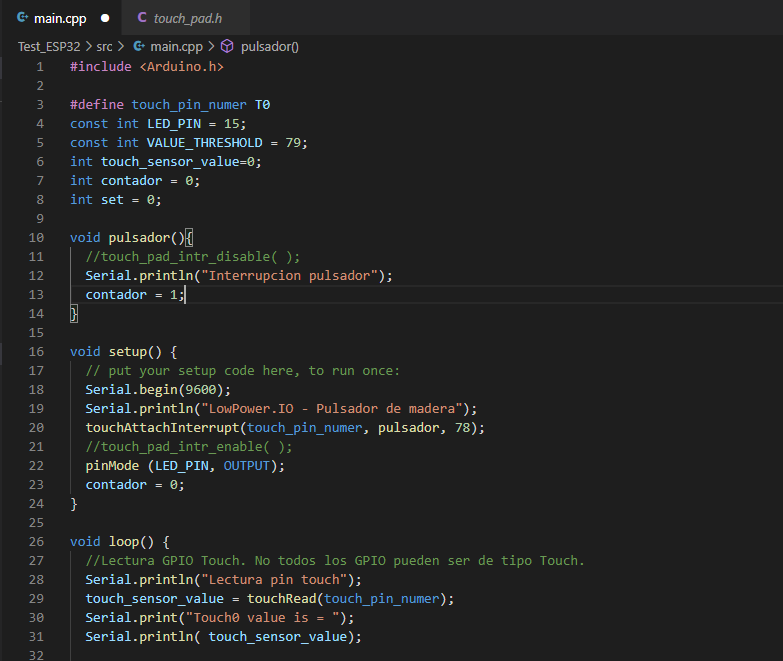The image size is (783, 661).
Task: Click comment "//touch_pad_intr_enable( );"
Action: coord(189,446)
